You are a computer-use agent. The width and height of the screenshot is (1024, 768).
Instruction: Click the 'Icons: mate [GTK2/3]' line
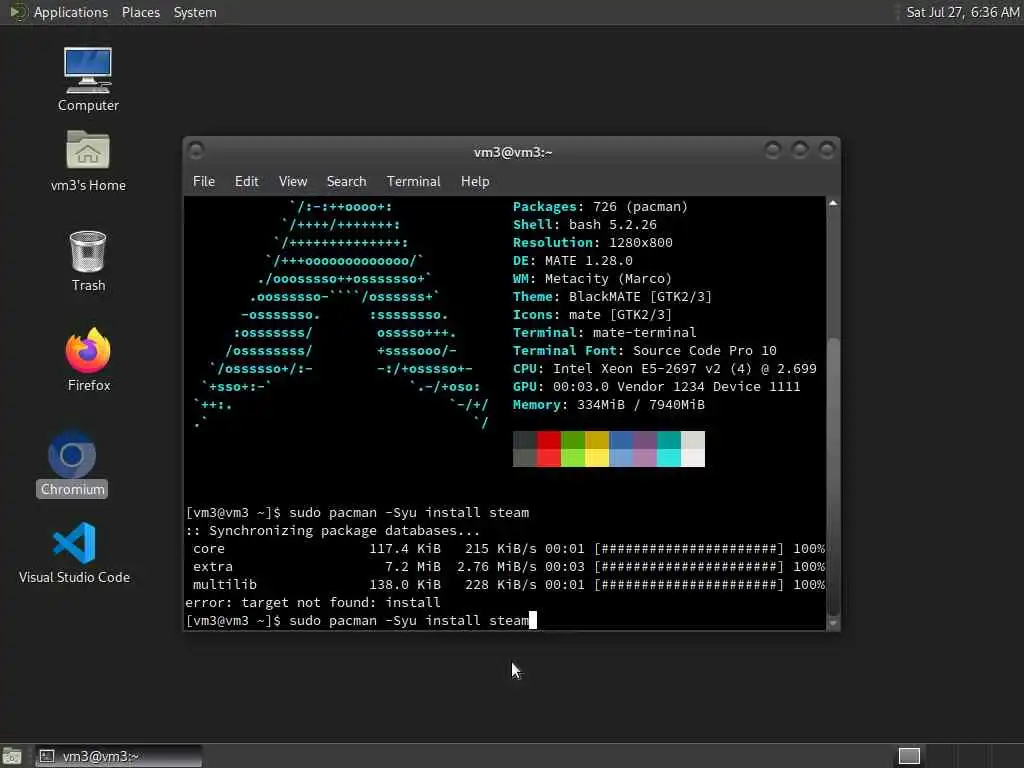pos(592,315)
